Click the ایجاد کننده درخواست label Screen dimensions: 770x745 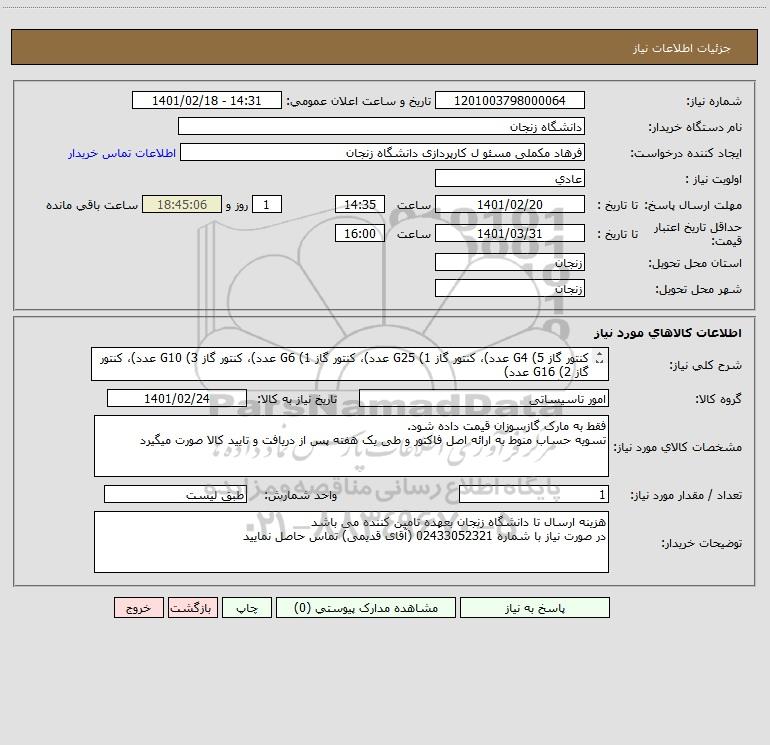pos(686,154)
